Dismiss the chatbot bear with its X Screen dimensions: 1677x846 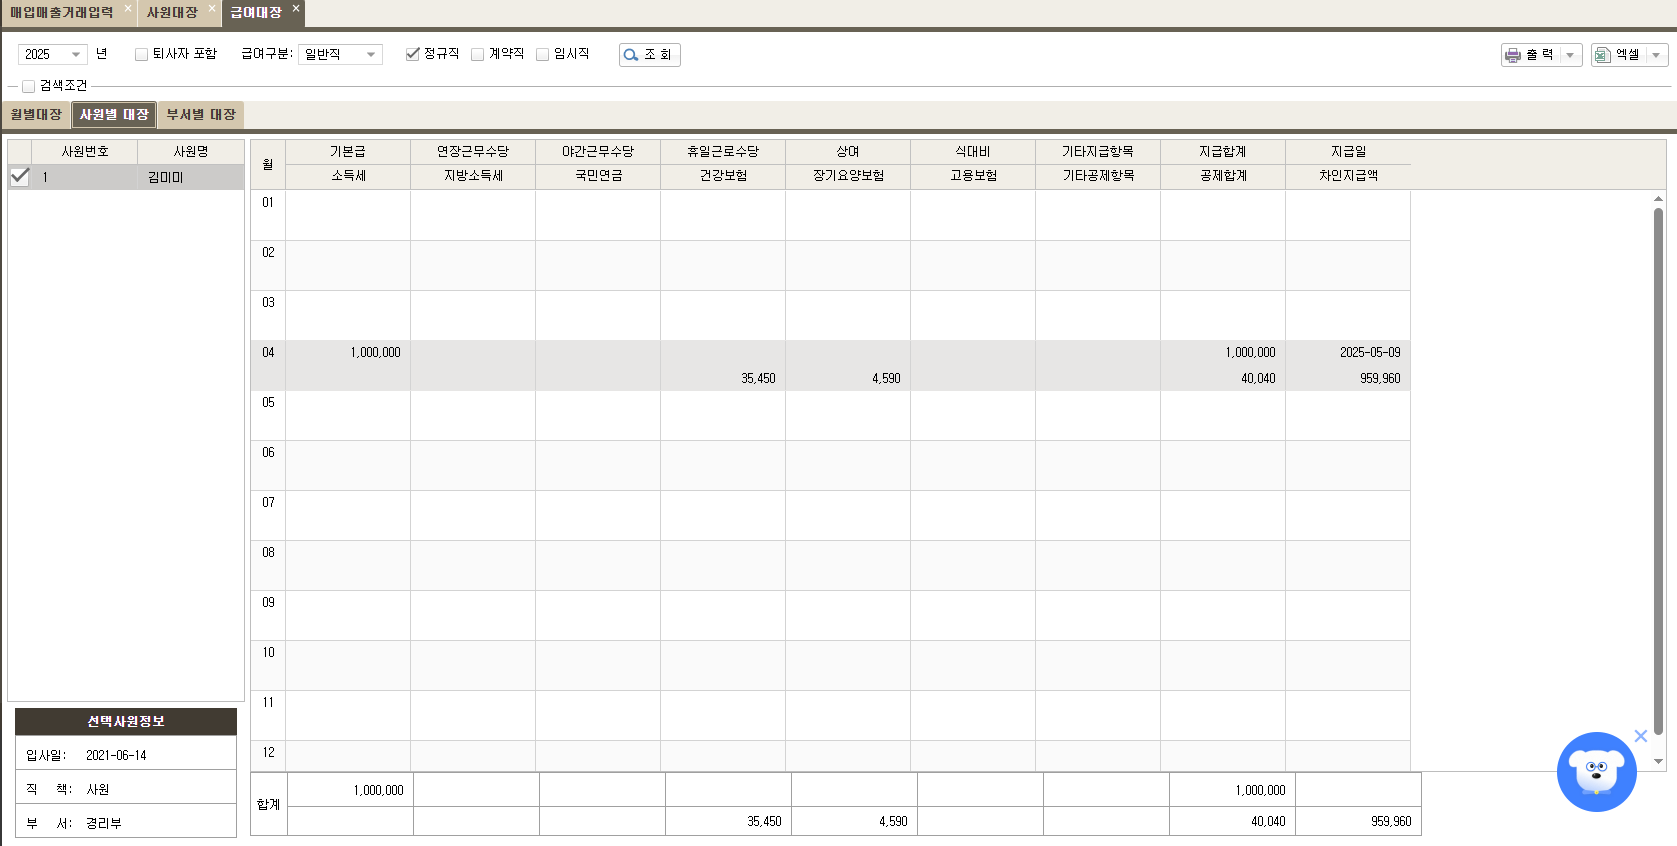tap(1641, 736)
